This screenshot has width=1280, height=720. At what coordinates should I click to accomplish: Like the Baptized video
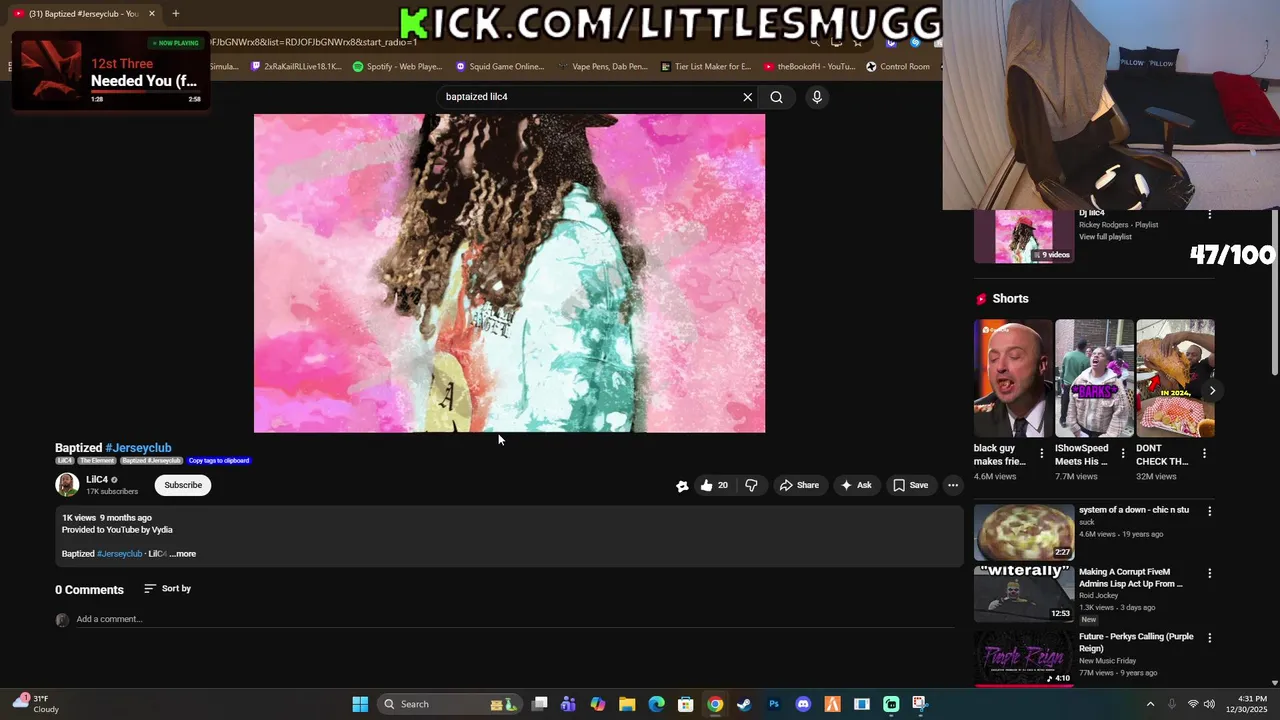point(714,485)
